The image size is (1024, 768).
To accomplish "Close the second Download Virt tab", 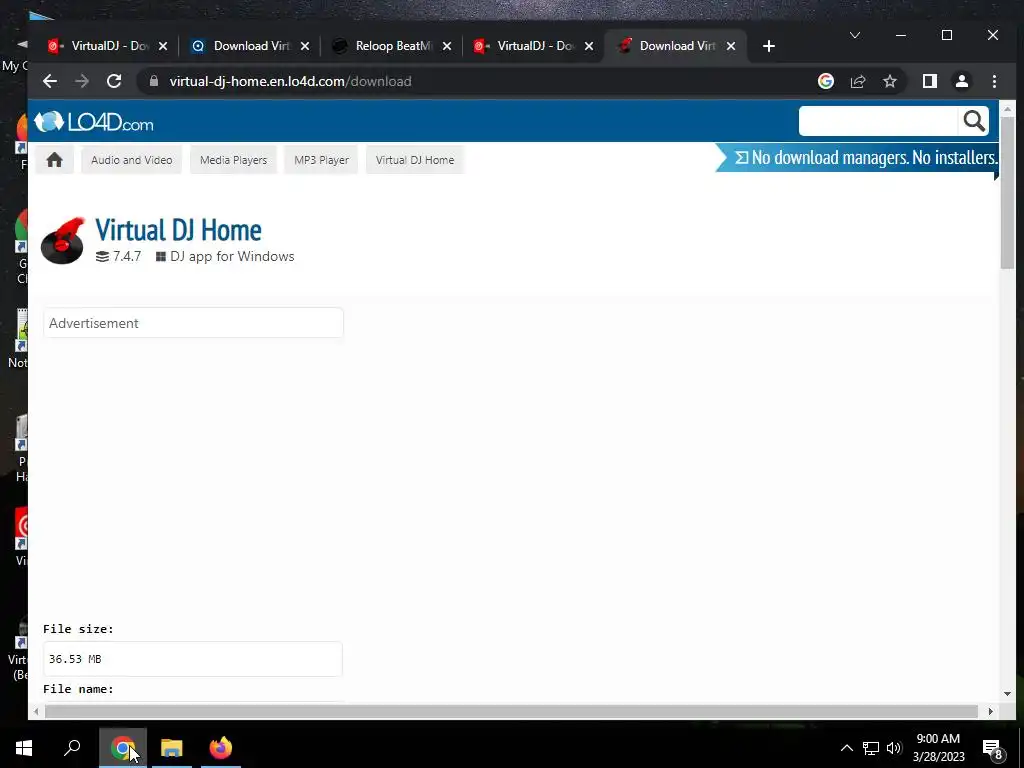I will (305, 46).
